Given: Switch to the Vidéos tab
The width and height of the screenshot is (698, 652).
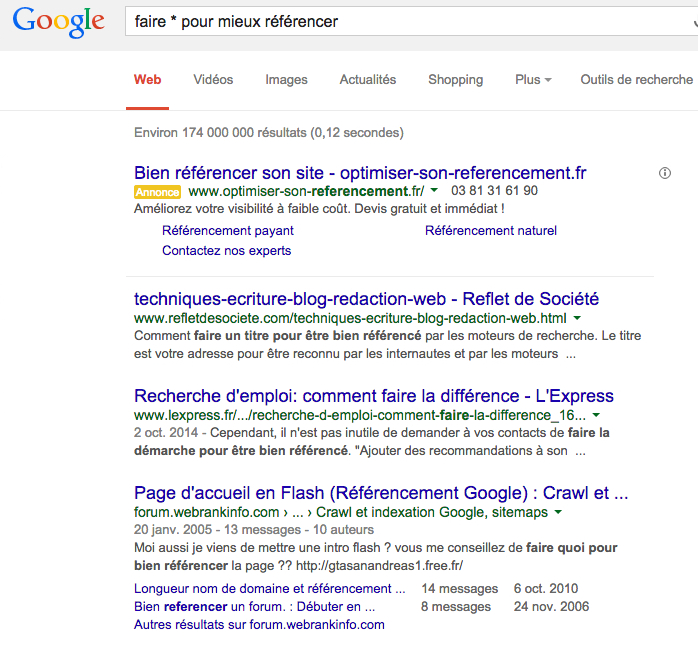Looking at the screenshot, I should click(213, 80).
